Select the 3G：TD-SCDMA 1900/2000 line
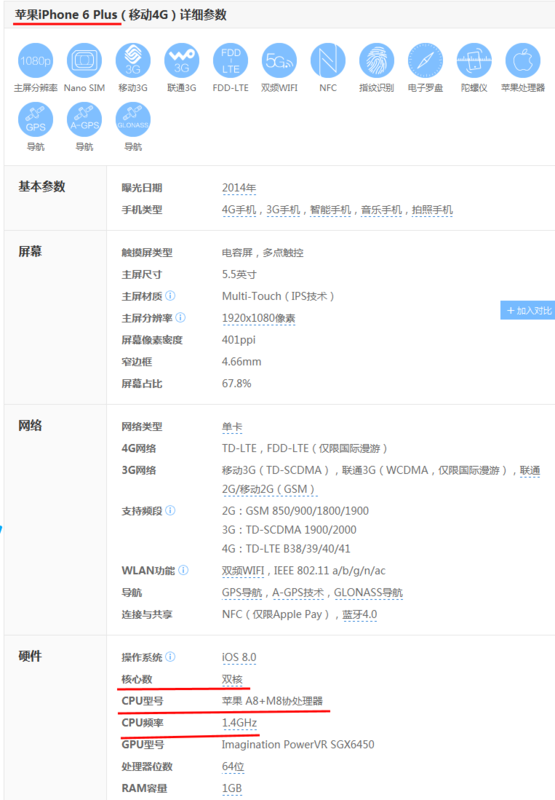Screen dimensions: 555x800 tap(289, 530)
